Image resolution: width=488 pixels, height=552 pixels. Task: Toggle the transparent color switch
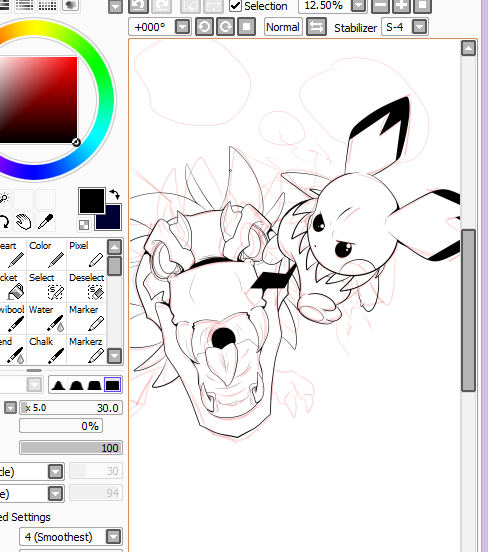[x=84, y=225]
